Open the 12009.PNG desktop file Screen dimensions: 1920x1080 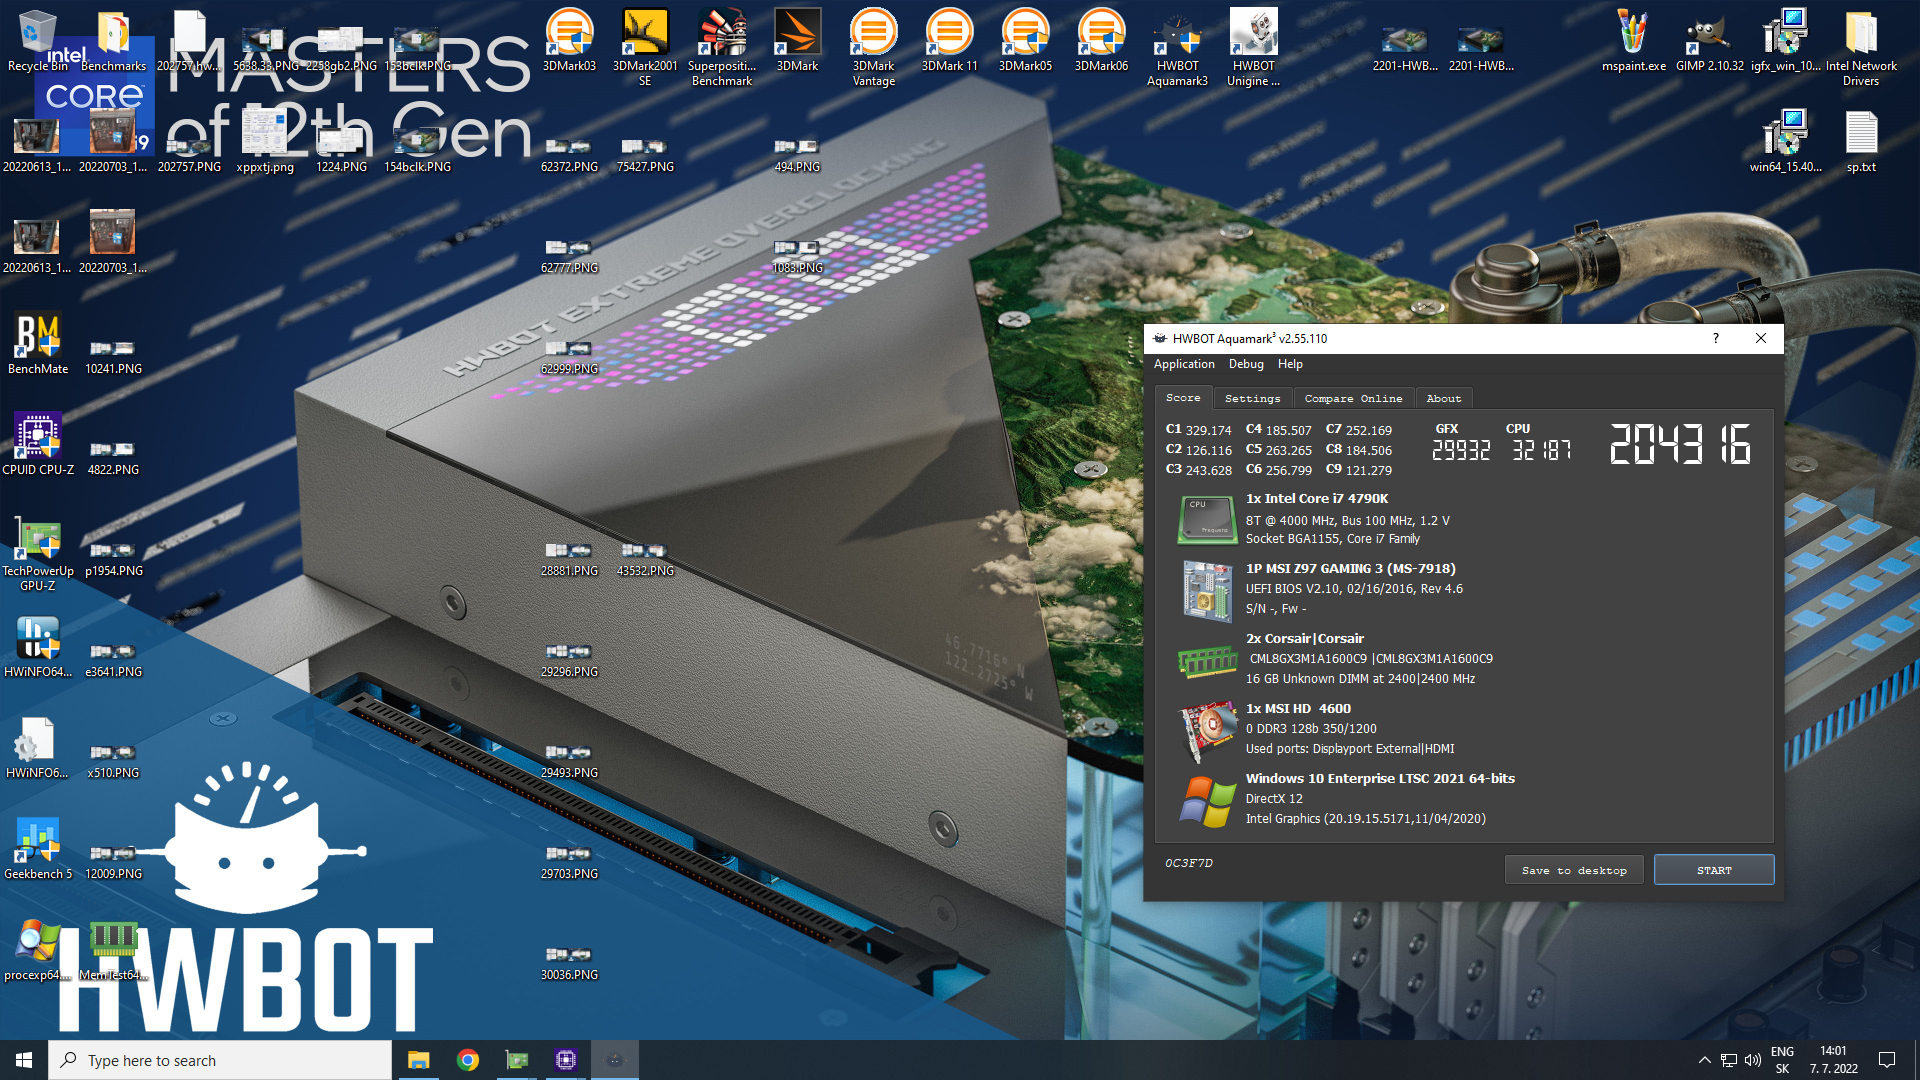[x=113, y=861]
